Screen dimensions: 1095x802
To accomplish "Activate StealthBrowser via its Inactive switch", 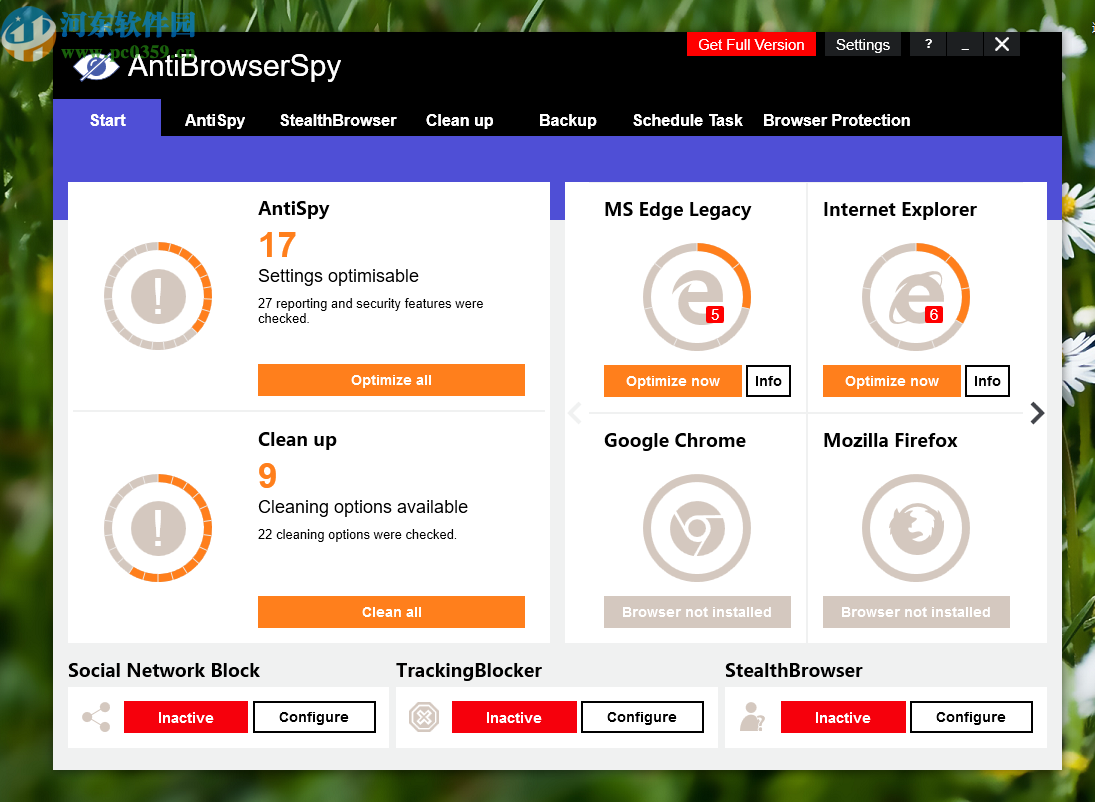I will coord(843,717).
